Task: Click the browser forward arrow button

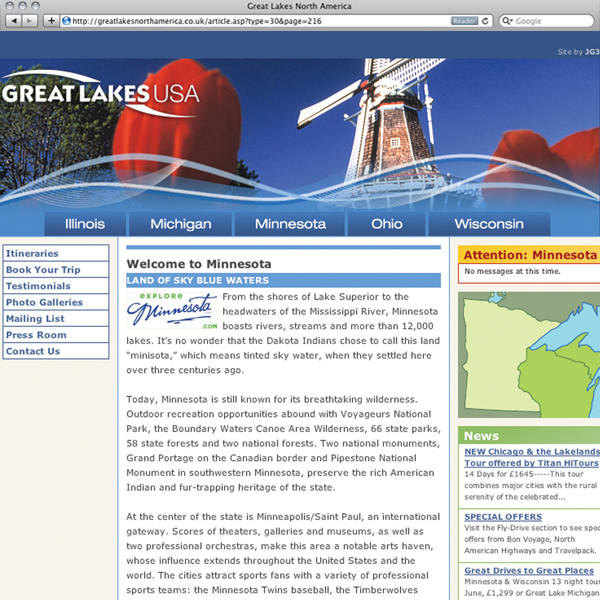Action: (x=29, y=21)
